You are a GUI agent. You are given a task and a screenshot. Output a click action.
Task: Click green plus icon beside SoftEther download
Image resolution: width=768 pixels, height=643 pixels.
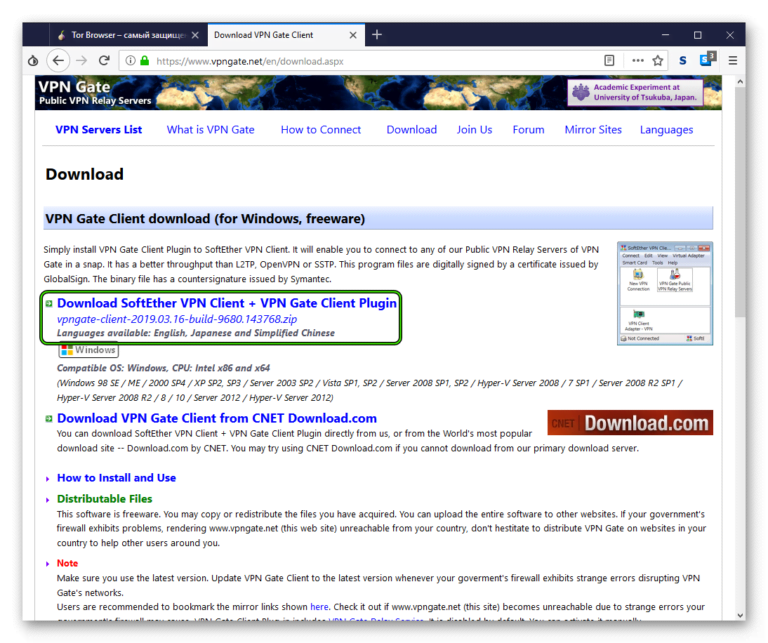click(49, 304)
